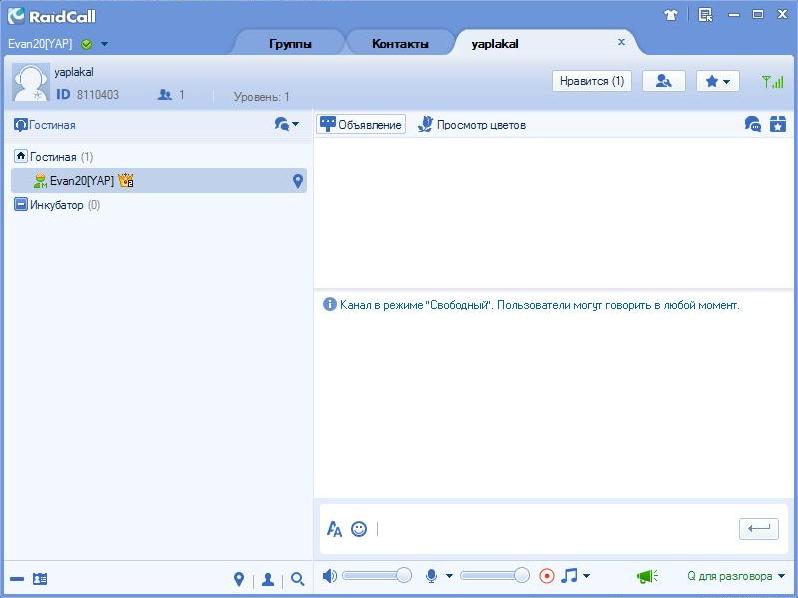Open the contact card icon at bottom left
798x598 pixels.
click(40, 579)
